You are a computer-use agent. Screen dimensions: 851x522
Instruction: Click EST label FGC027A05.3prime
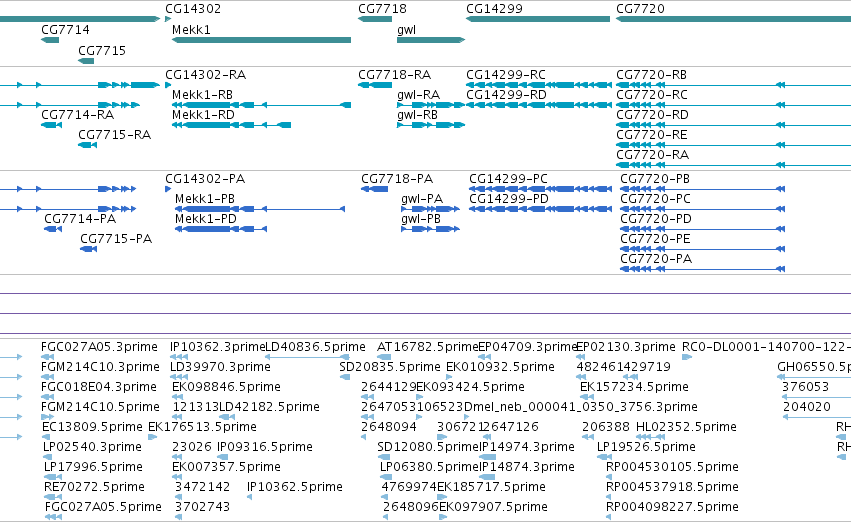click(x=99, y=347)
